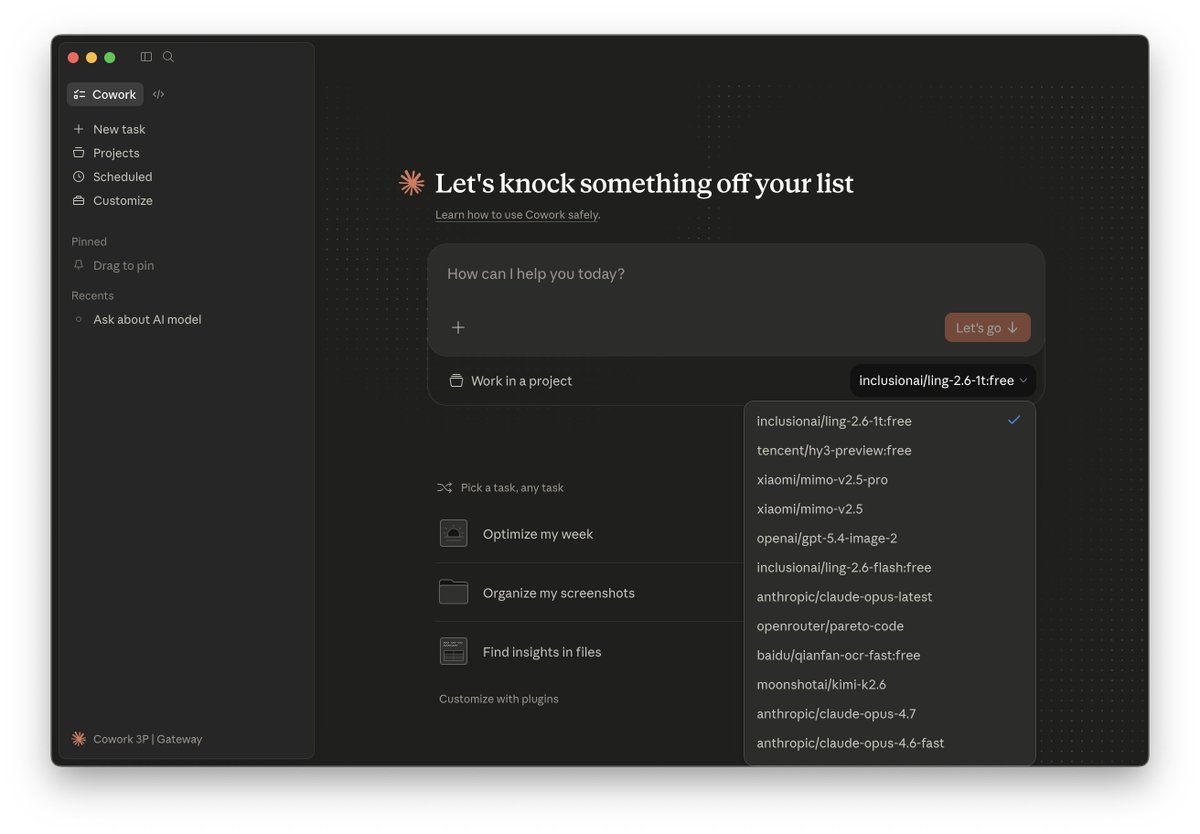Screen dimensions: 1200x834
Task: Click the Projects folder icon
Action: point(78,153)
